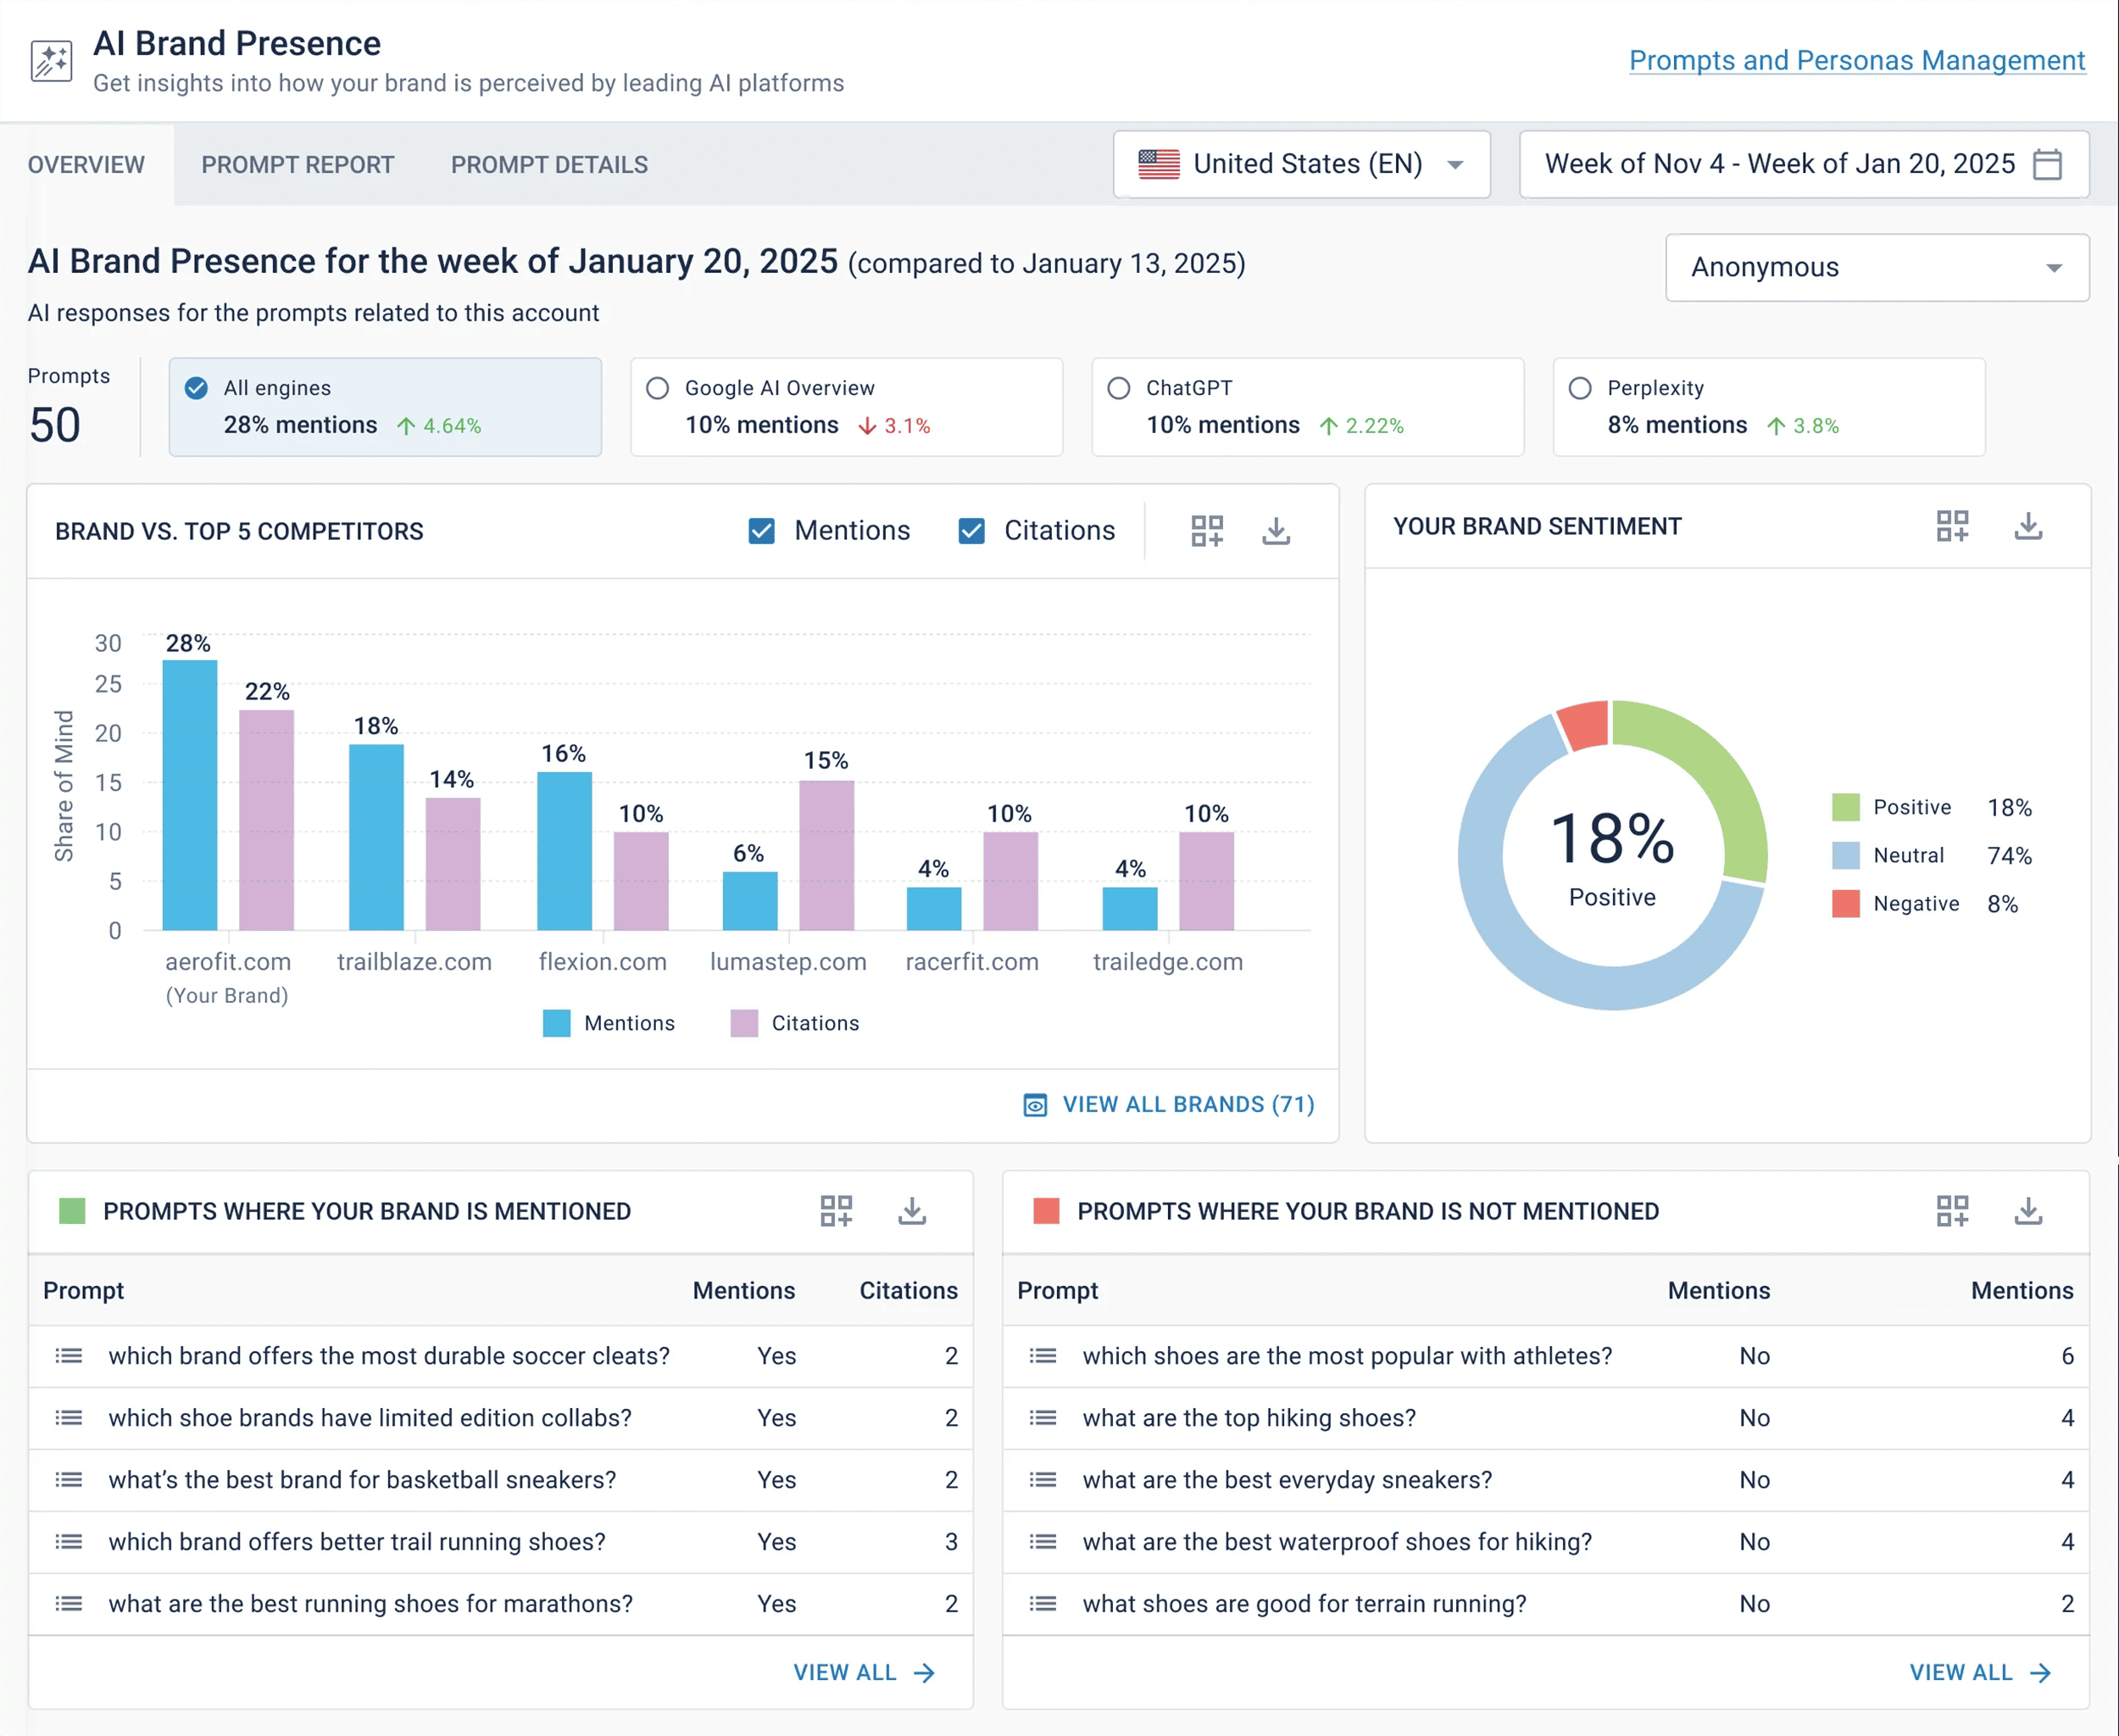Uncheck the Citations checkbox

(972, 531)
